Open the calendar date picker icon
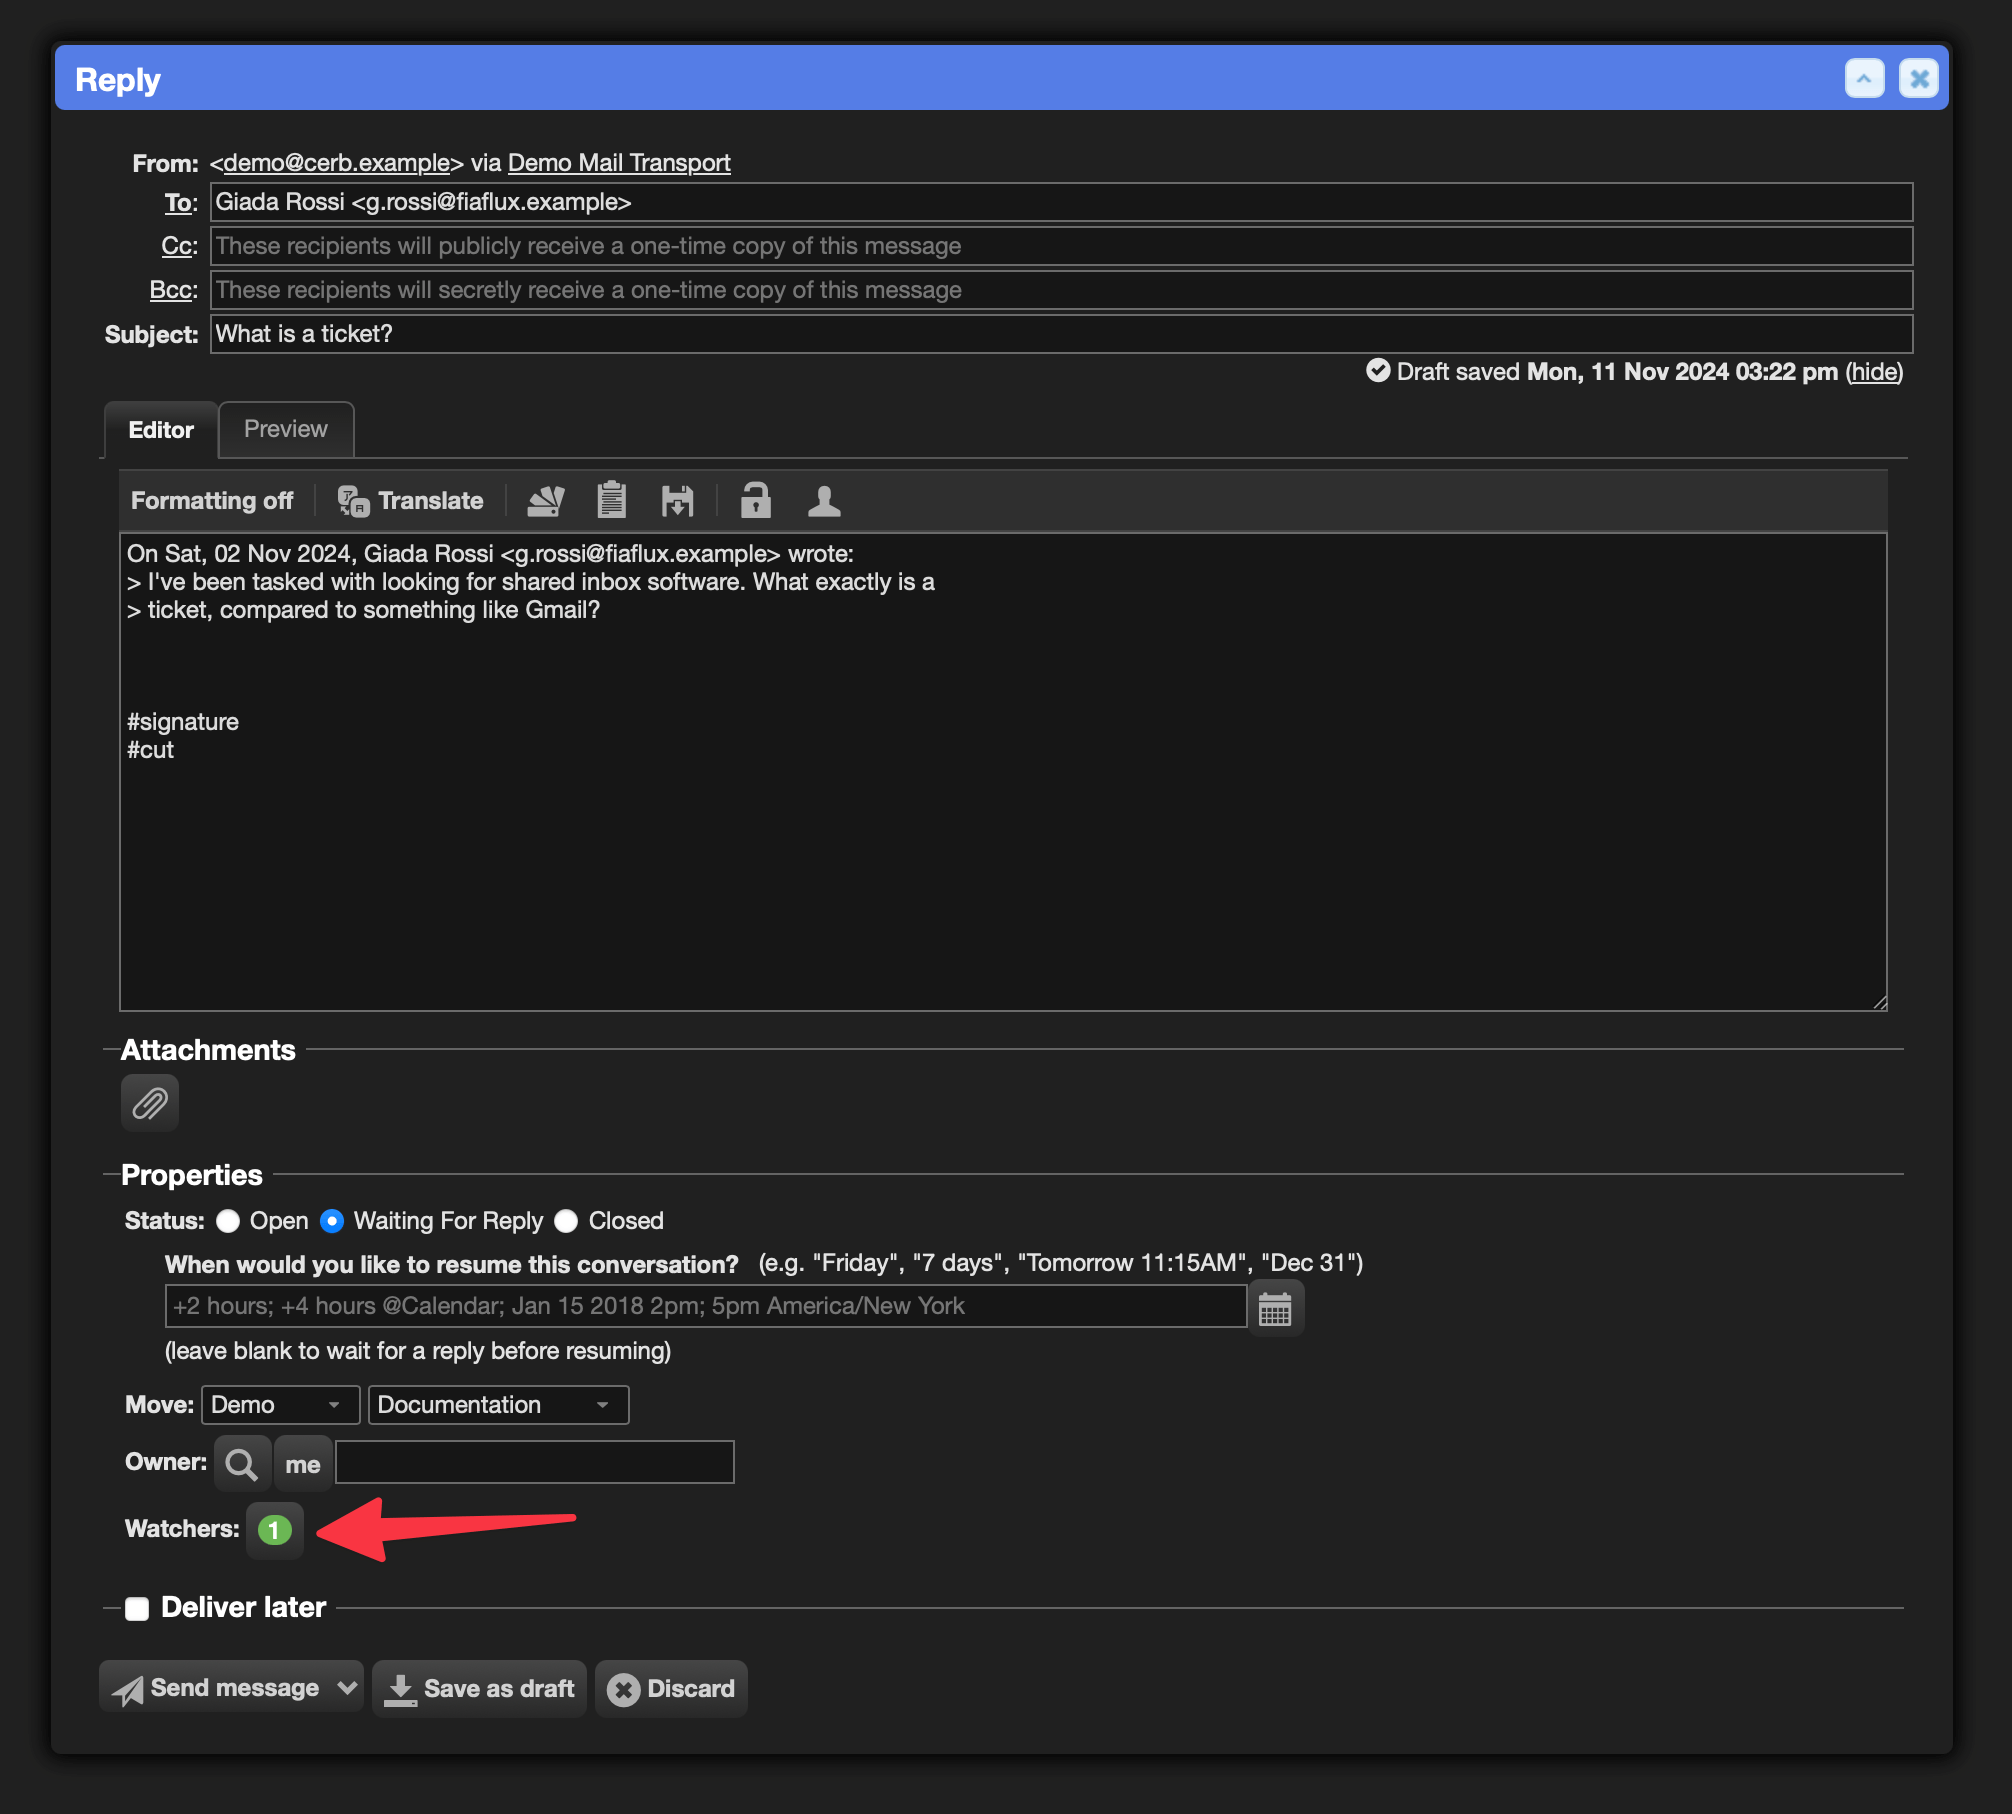 coord(1275,1308)
